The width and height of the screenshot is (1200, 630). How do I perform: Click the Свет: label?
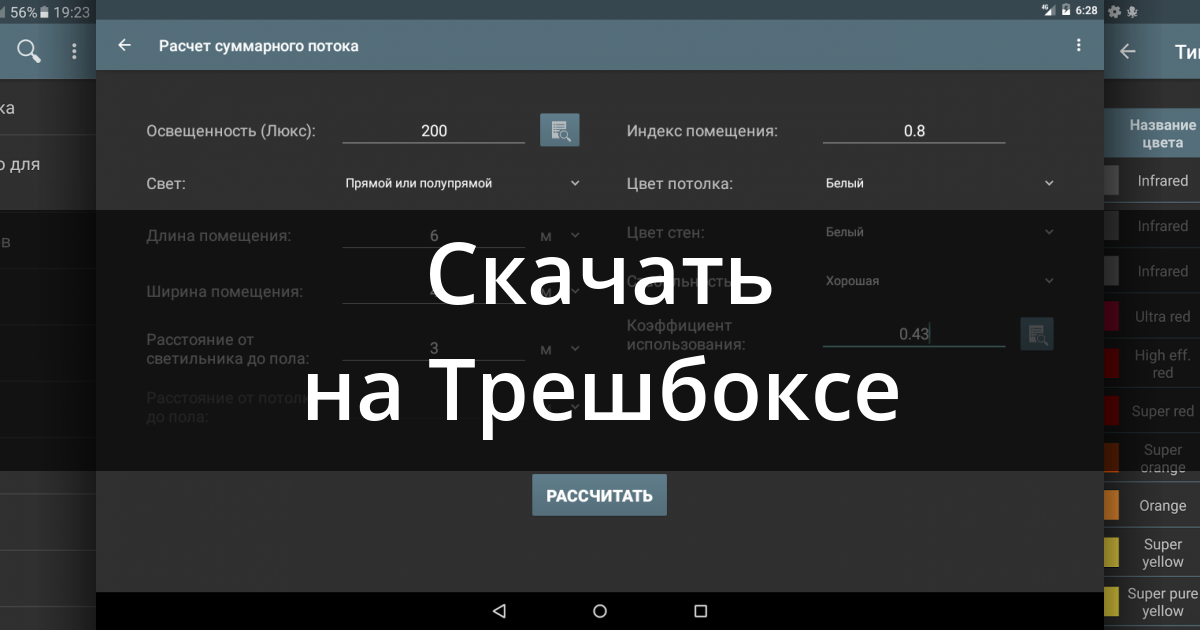(166, 184)
